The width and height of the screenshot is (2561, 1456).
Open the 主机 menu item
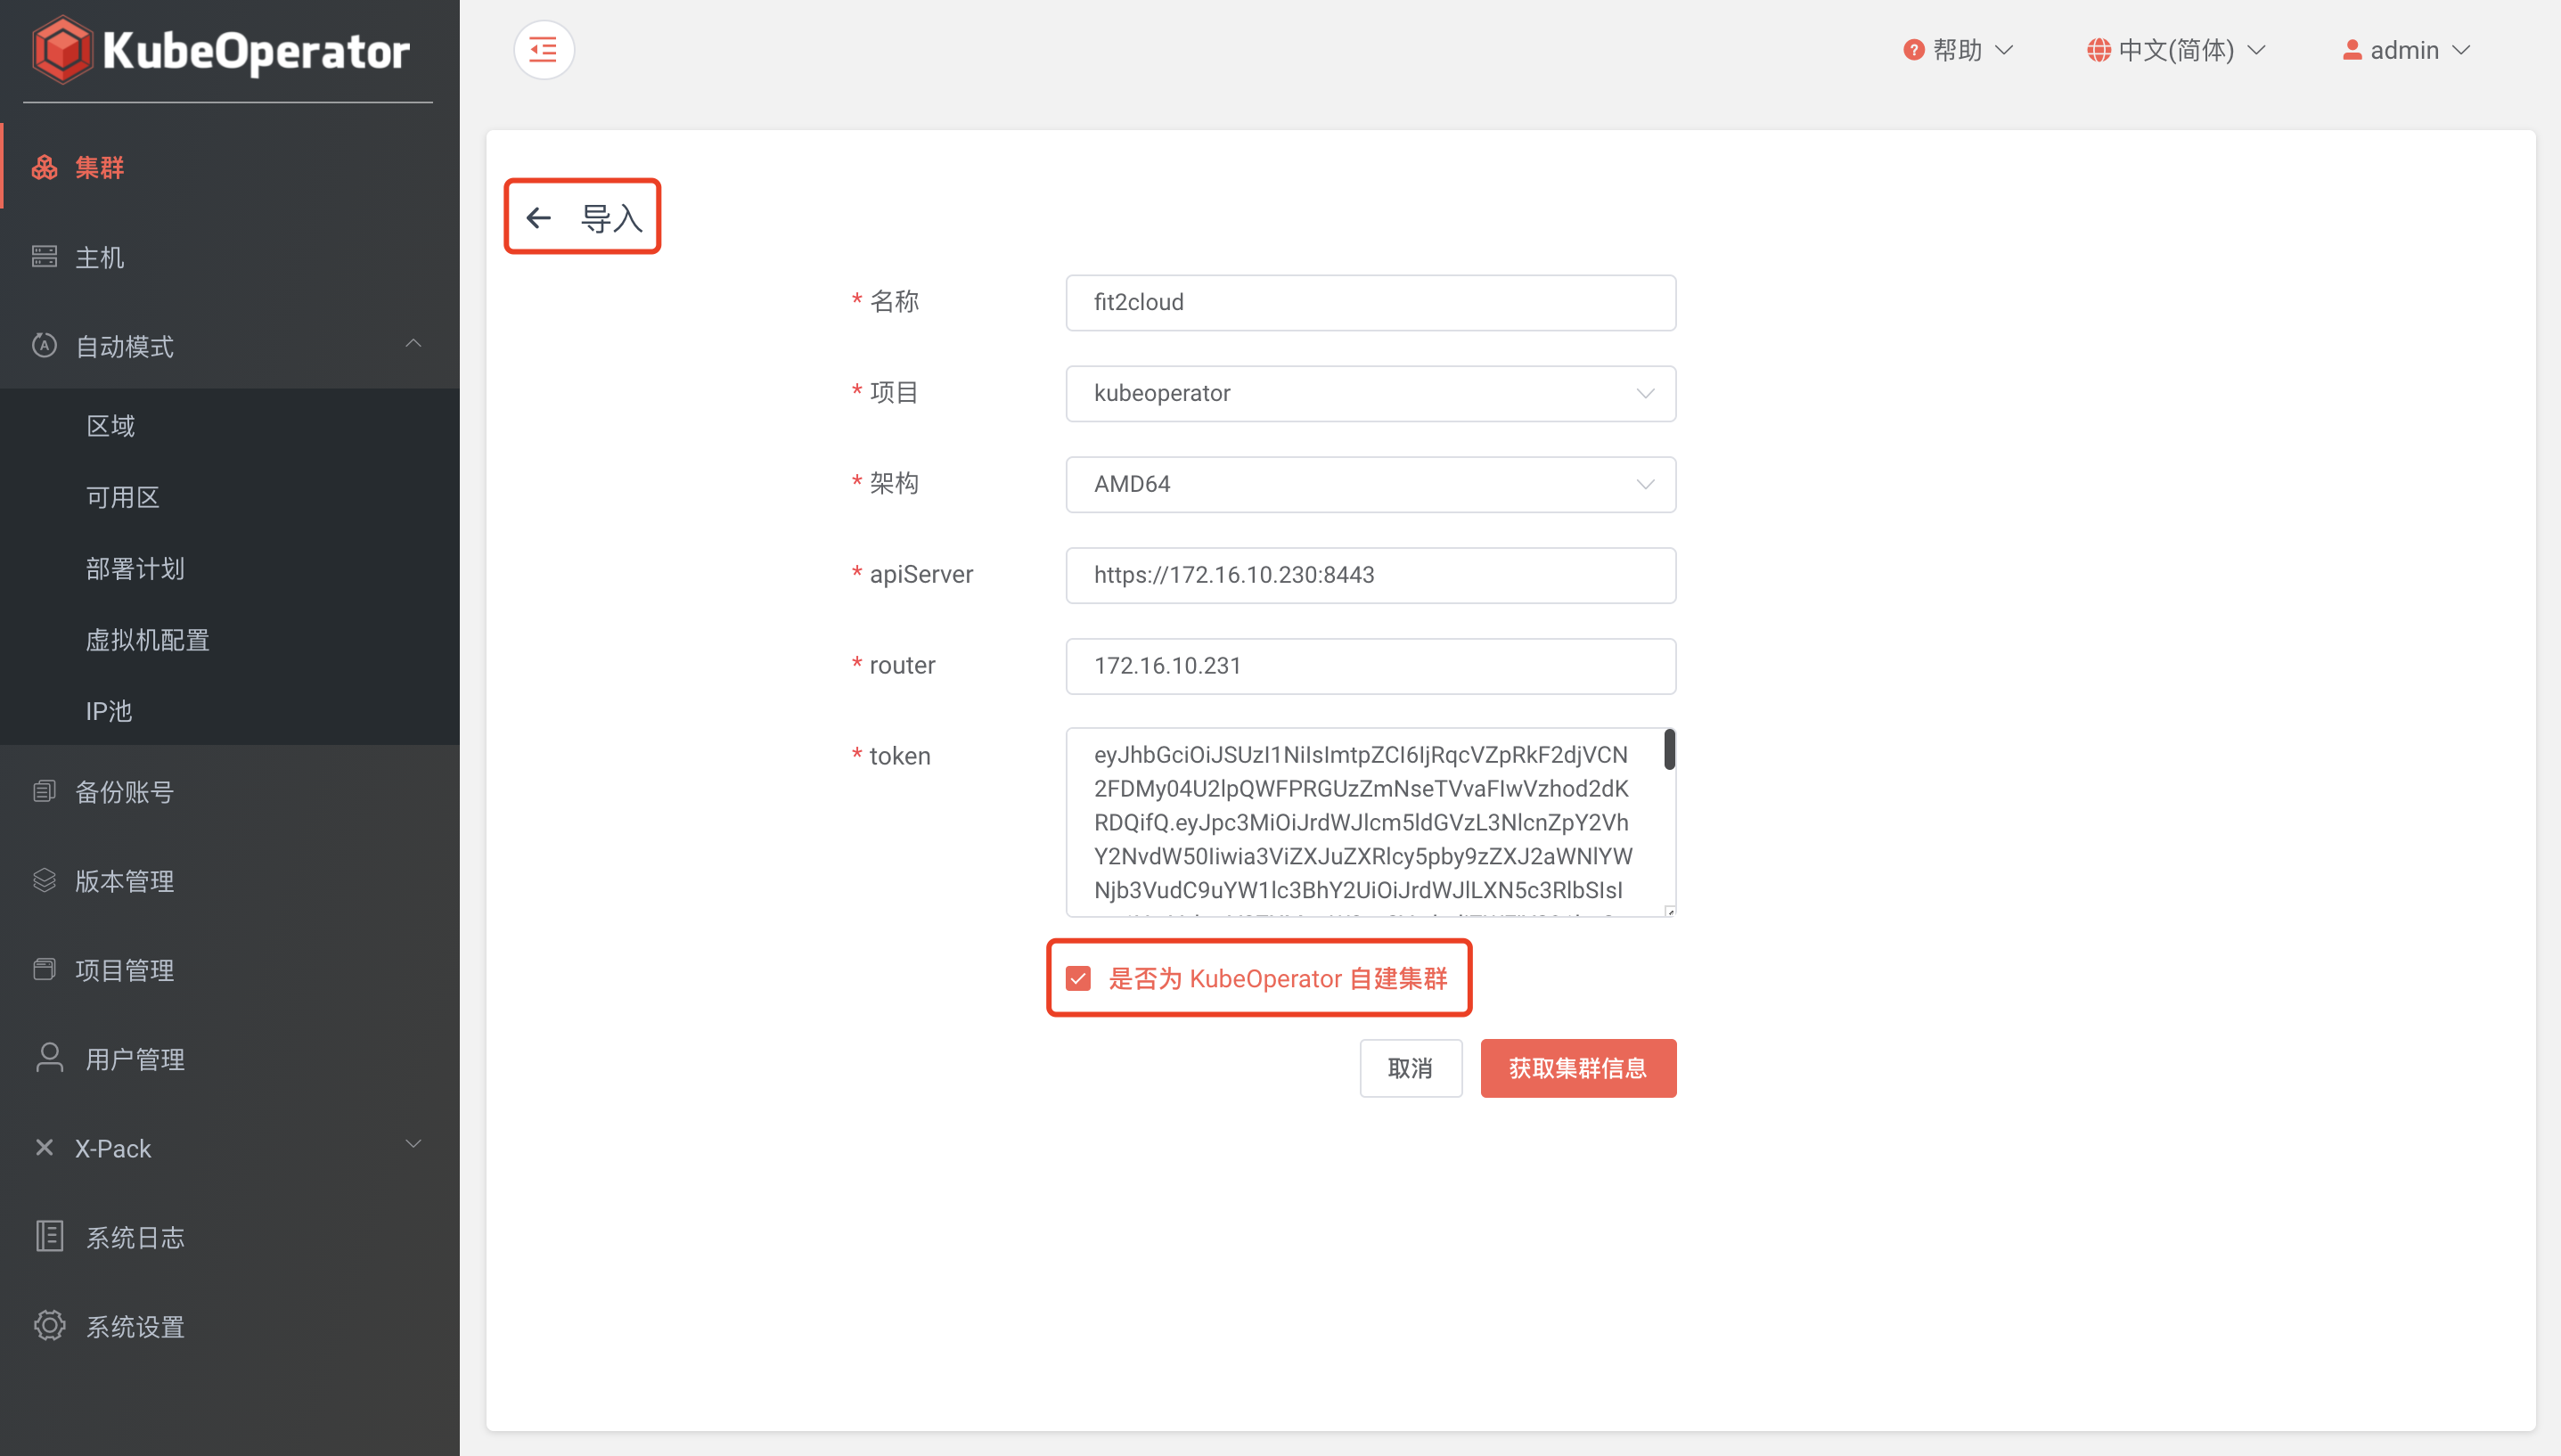coord(230,257)
